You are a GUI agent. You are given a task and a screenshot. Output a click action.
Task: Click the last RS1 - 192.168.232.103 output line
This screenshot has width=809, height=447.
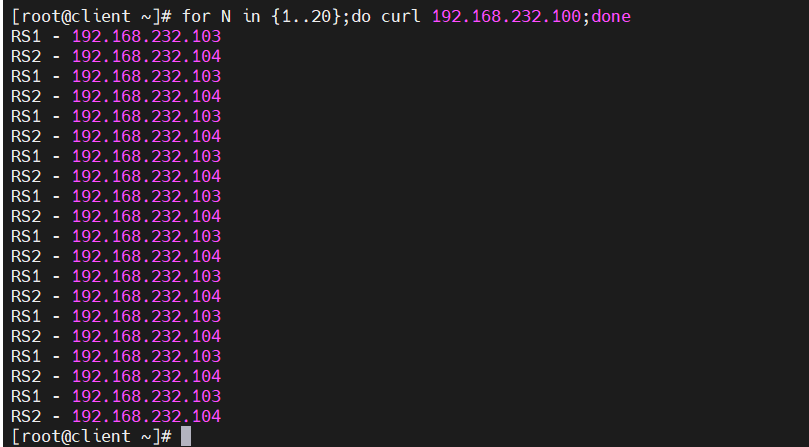point(116,396)
